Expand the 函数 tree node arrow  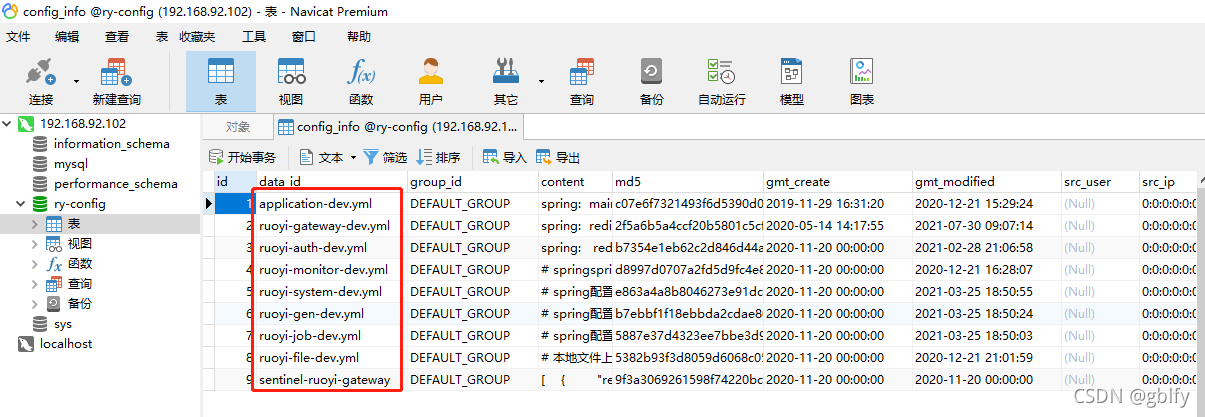pyautogui.click(x=36, y=264)
